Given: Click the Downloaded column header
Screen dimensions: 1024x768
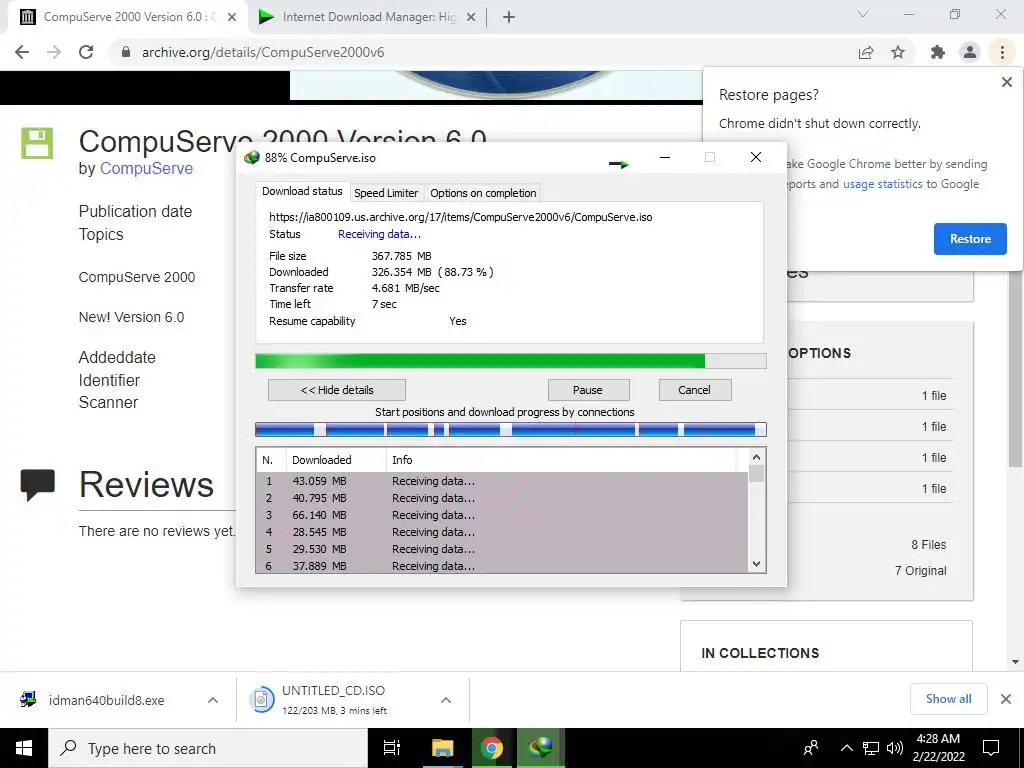Looking at the screenshot, I should (336, 460).
